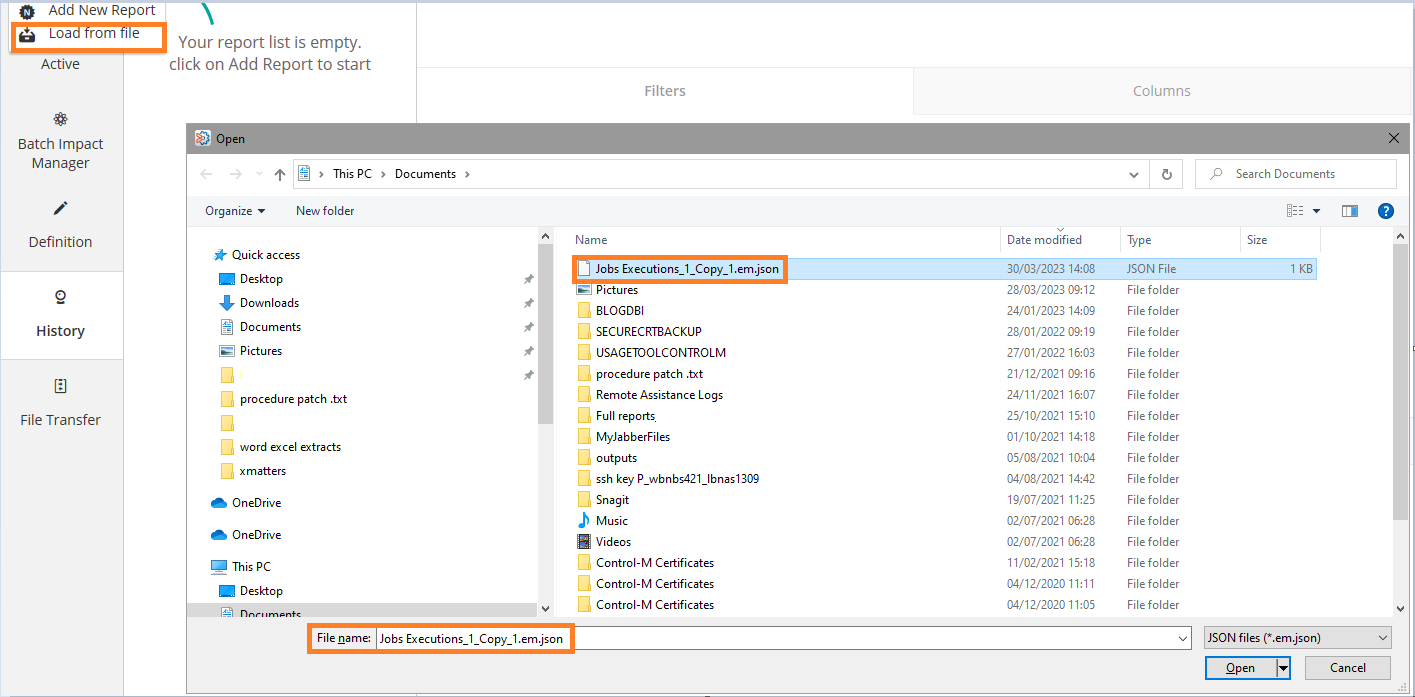Toggle the preview pane button
This screenshot has height=697, width=1415.
tap(1350, 211)
